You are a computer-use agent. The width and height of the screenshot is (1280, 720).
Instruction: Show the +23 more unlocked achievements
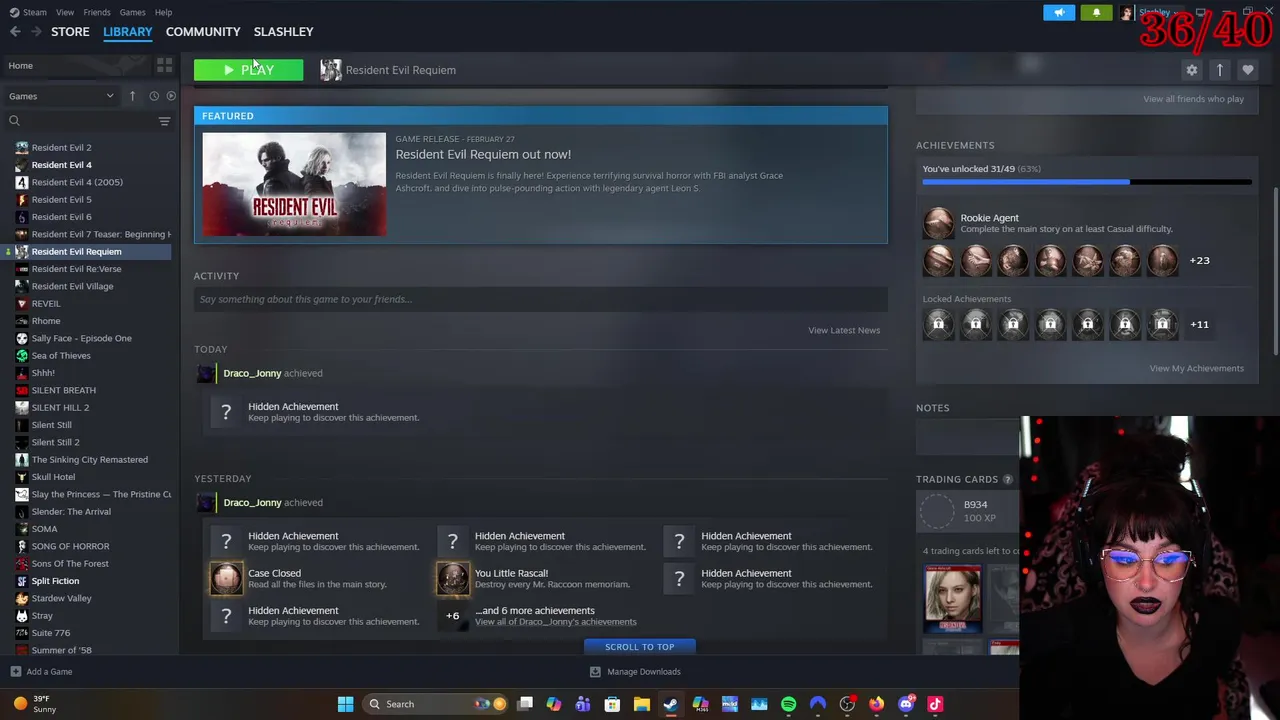(x=1199, y=261)
